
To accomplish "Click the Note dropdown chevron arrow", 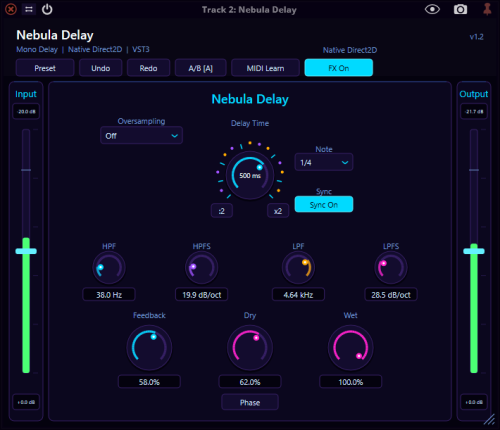I will coord(345,162).
